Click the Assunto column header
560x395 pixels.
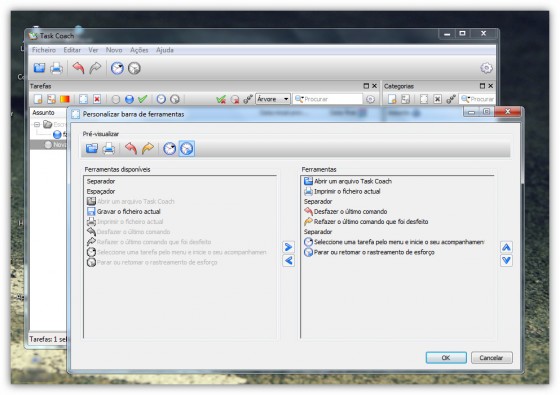click(x=48, y=112)
